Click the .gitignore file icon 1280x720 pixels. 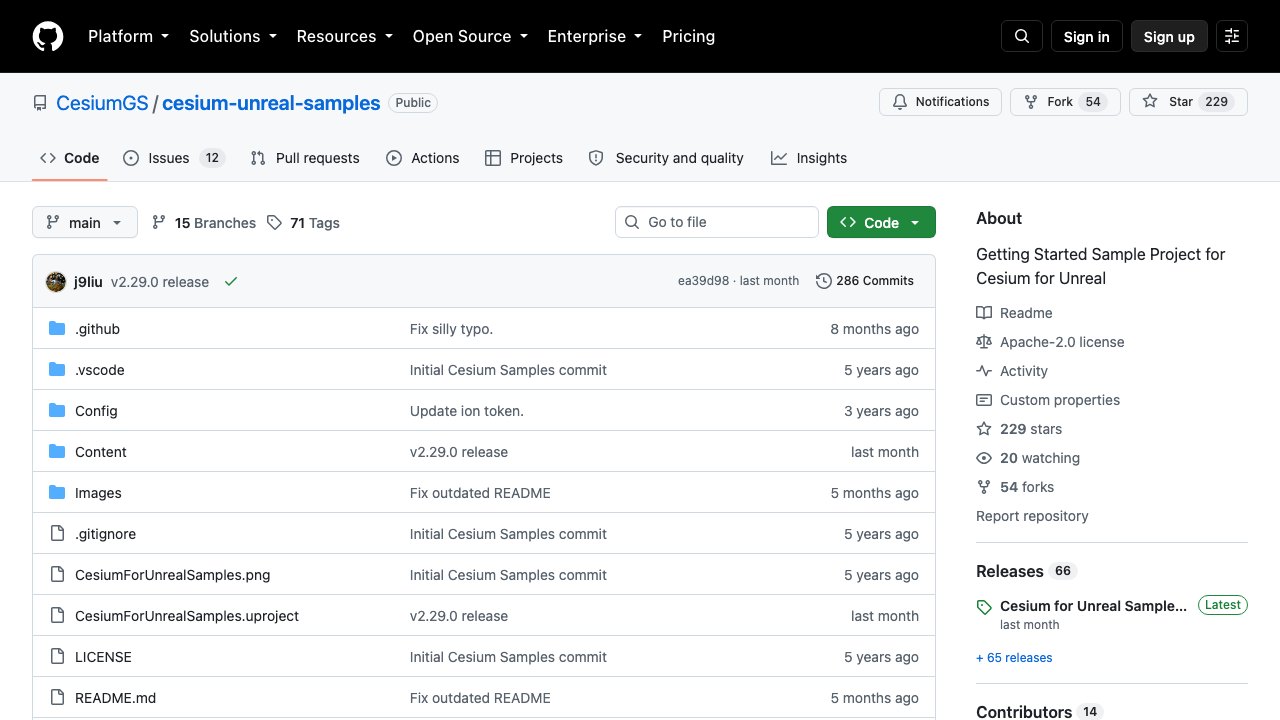coord(57,534)
